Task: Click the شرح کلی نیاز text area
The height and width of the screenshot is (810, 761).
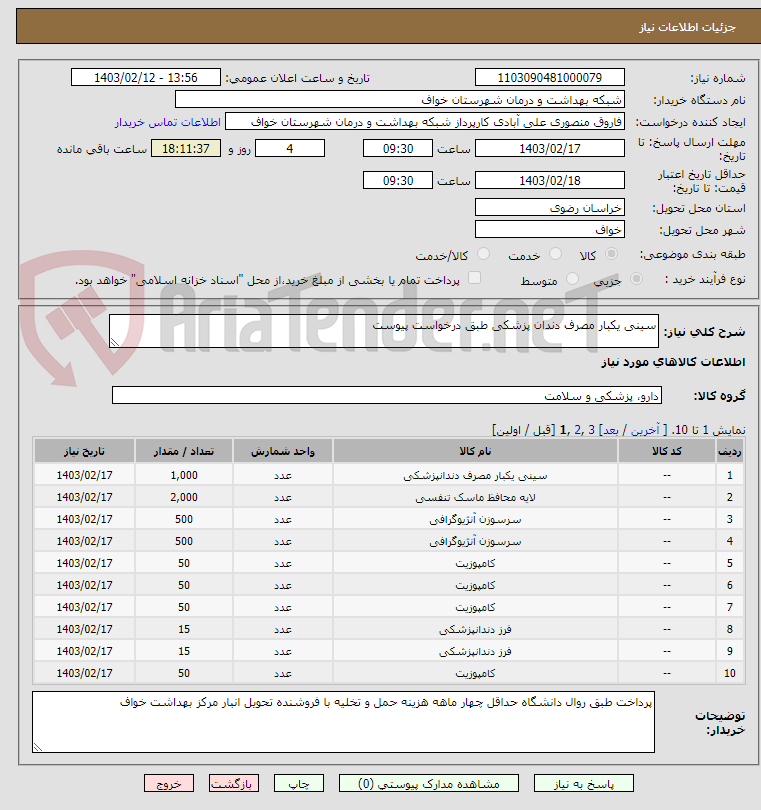Action: (384, 331)
